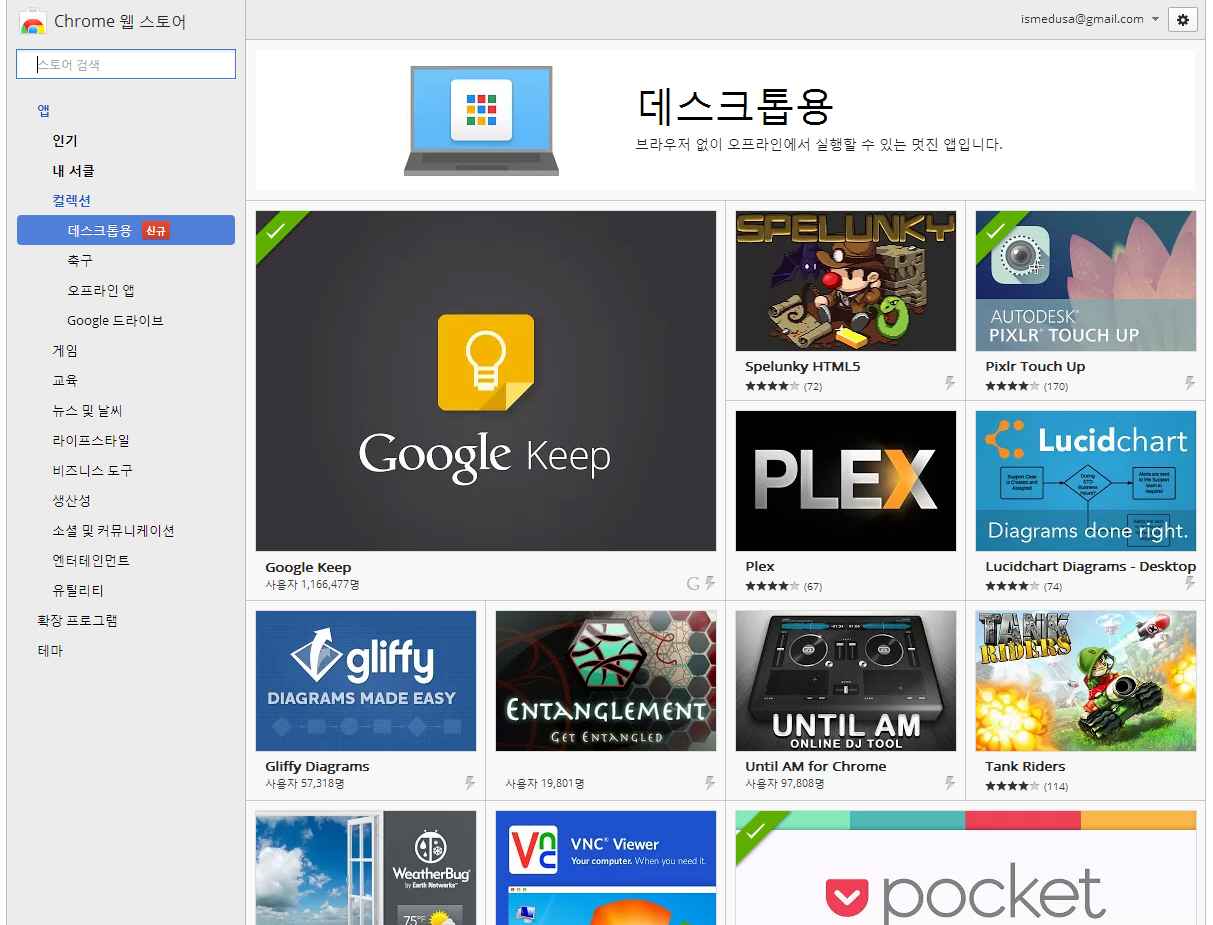Open the Pocket app tile

966,867
